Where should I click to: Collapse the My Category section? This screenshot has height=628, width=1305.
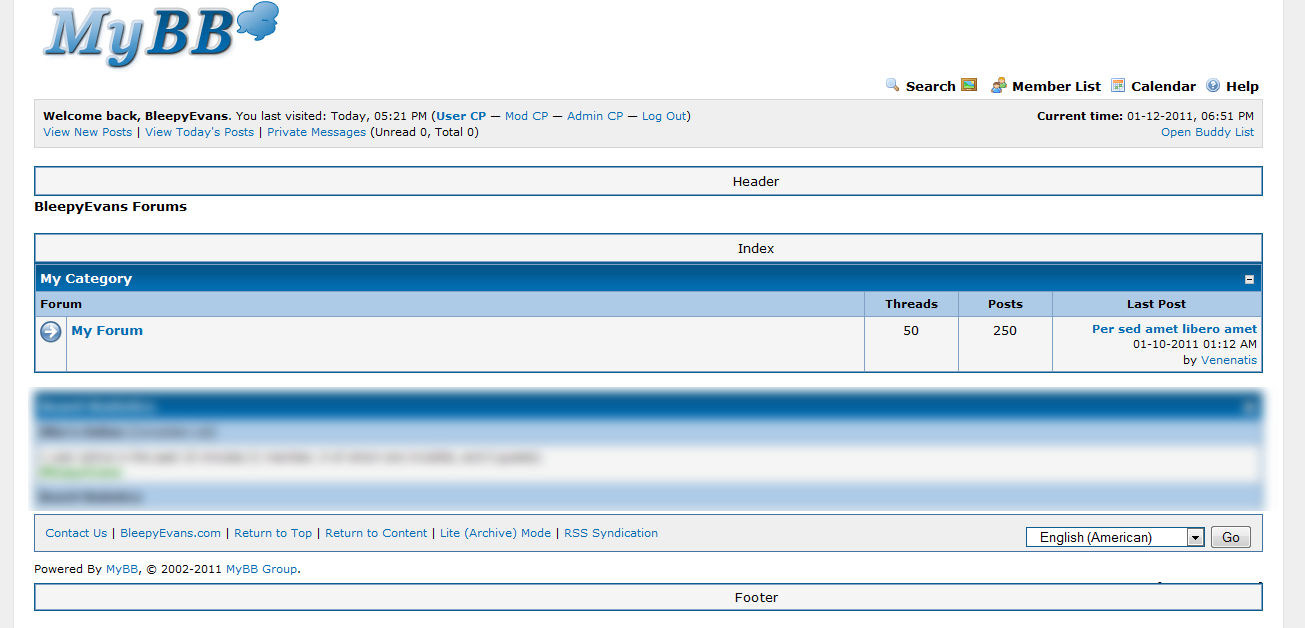[x=1249, y=280]
